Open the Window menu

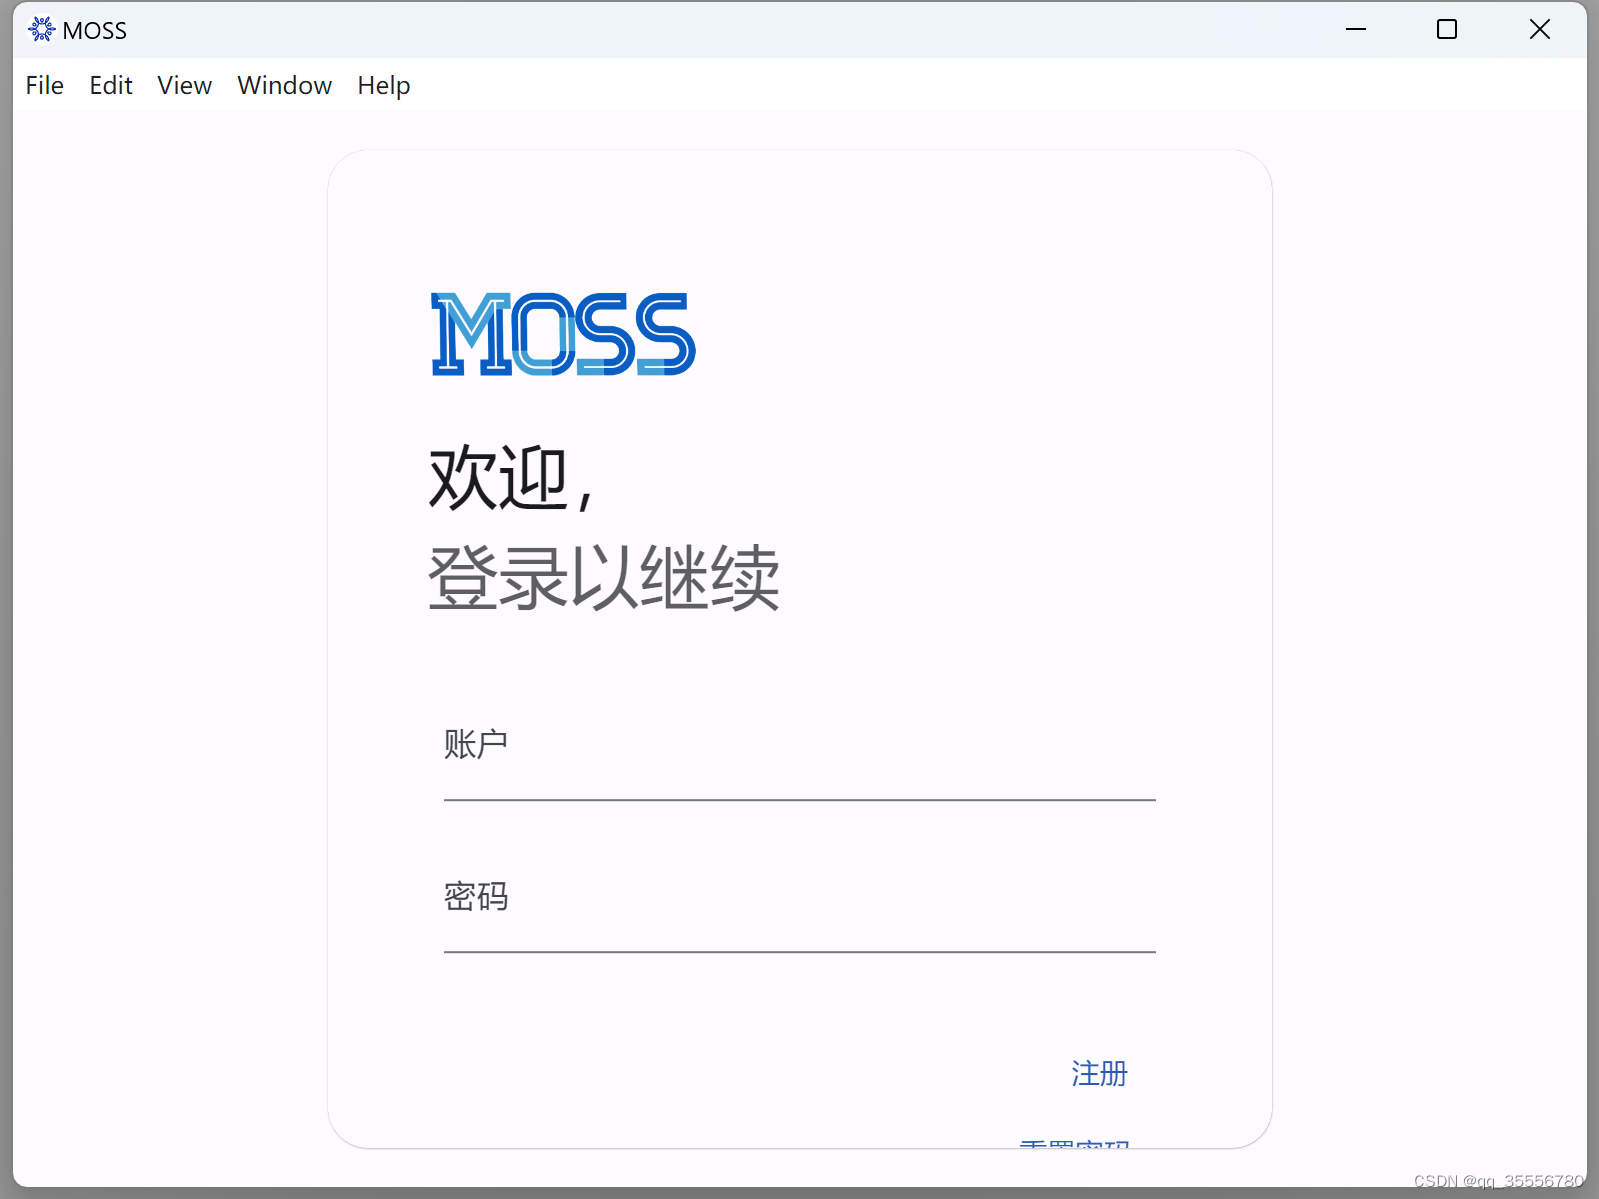(x=284, y=86)
